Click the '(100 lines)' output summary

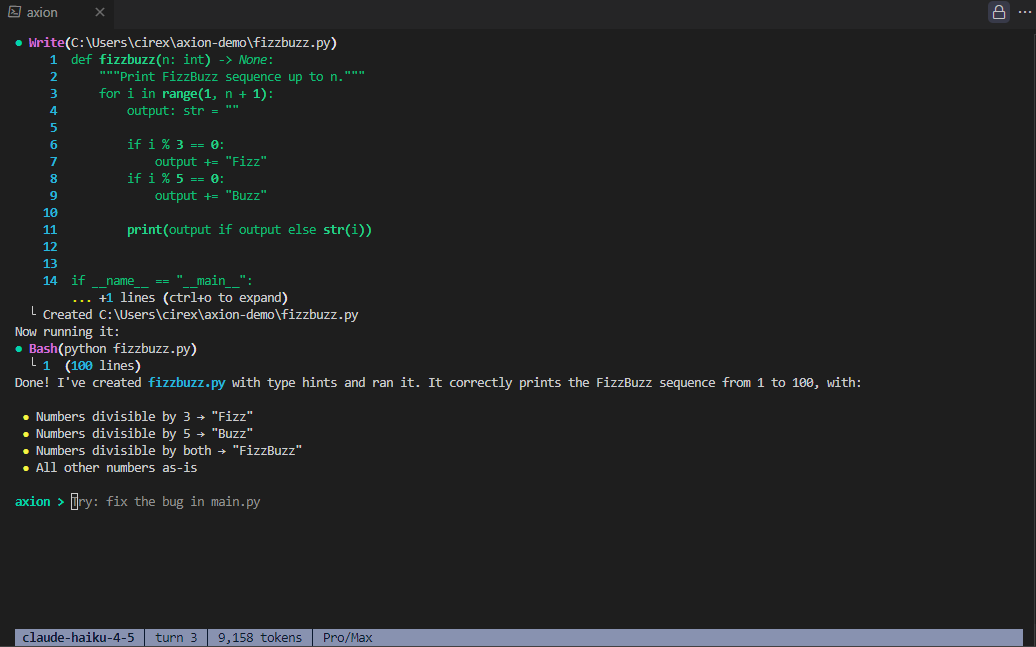[x=103, y=366]
